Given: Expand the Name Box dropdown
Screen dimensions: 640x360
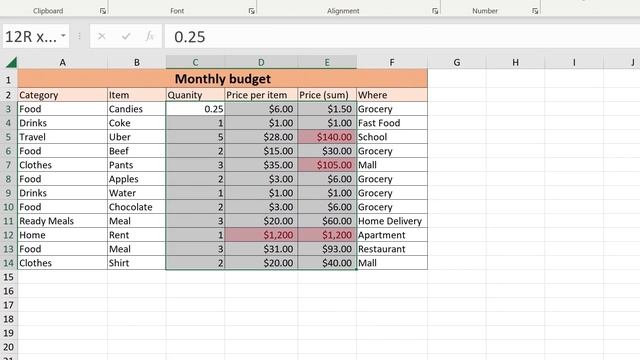Looking at the screenshot, I should click(x=63, y=36).
